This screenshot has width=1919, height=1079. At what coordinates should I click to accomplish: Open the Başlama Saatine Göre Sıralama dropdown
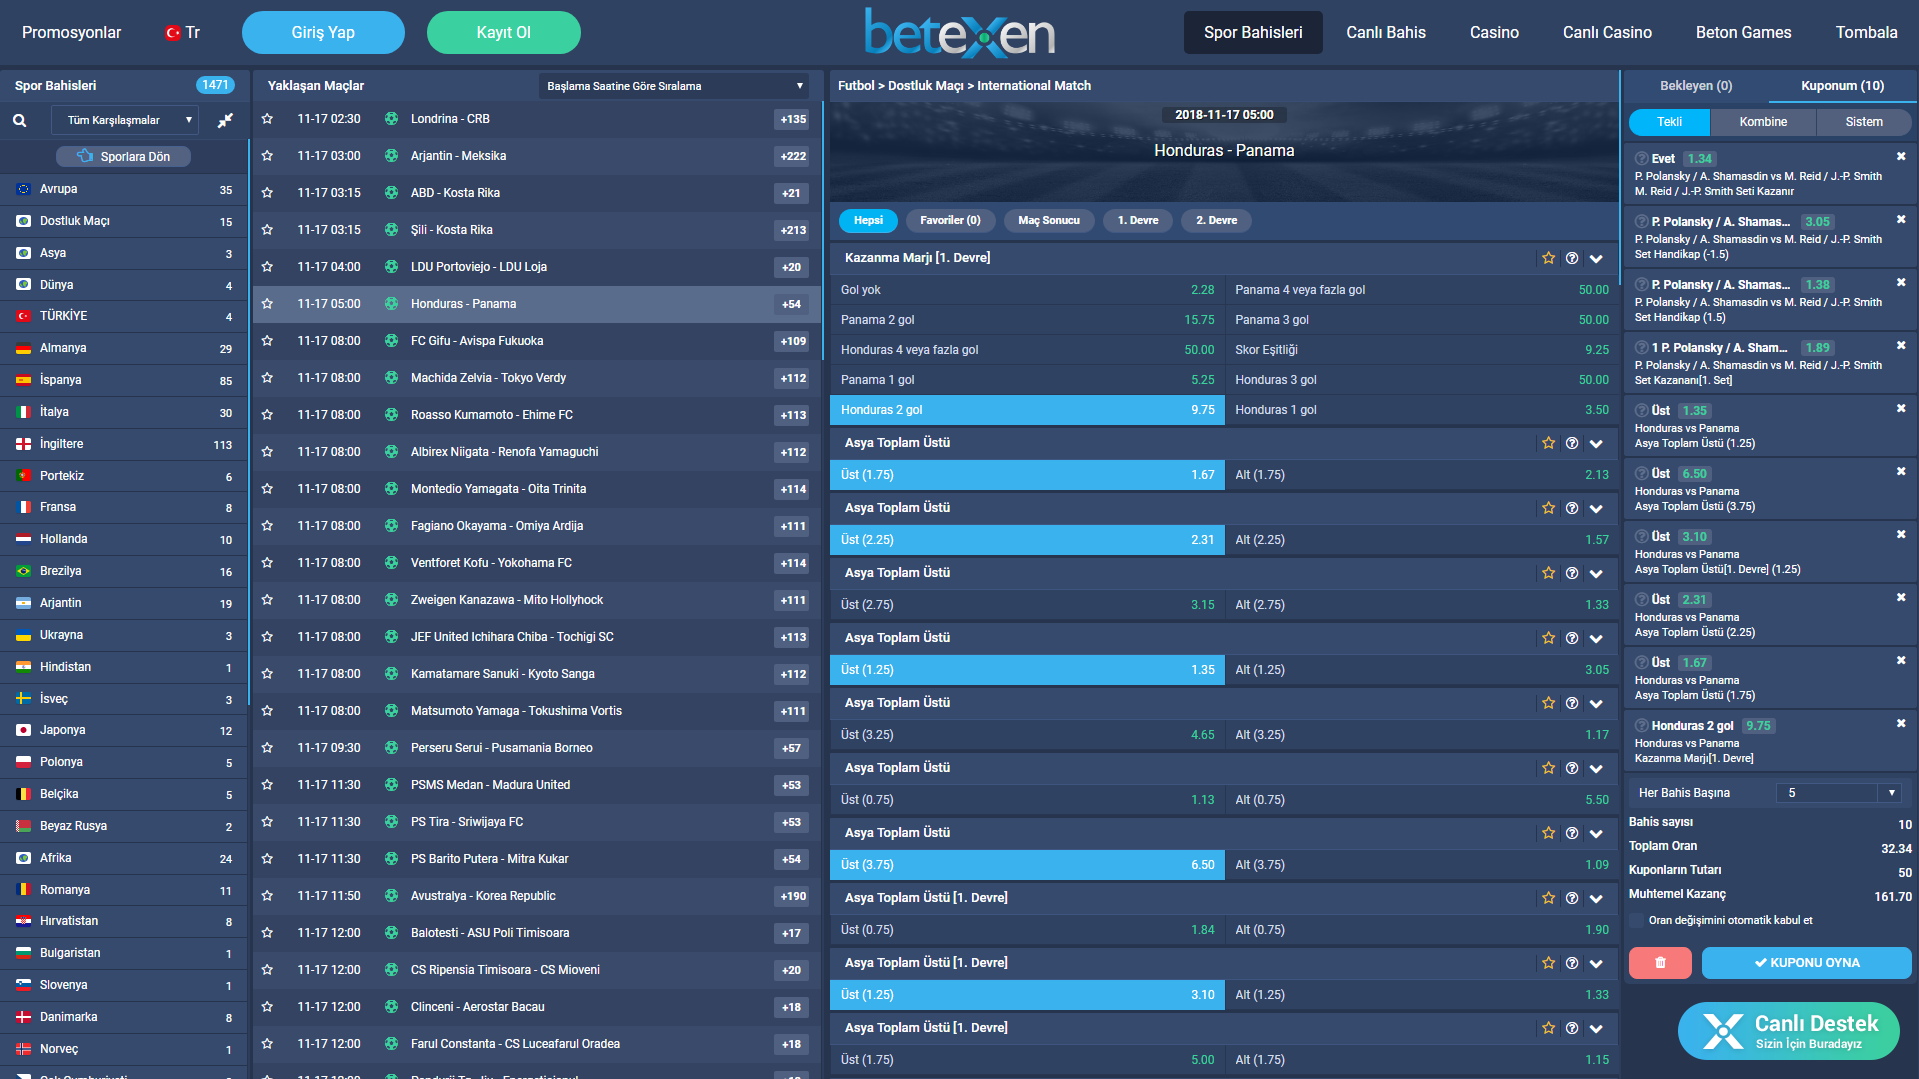tap(675, 86)
